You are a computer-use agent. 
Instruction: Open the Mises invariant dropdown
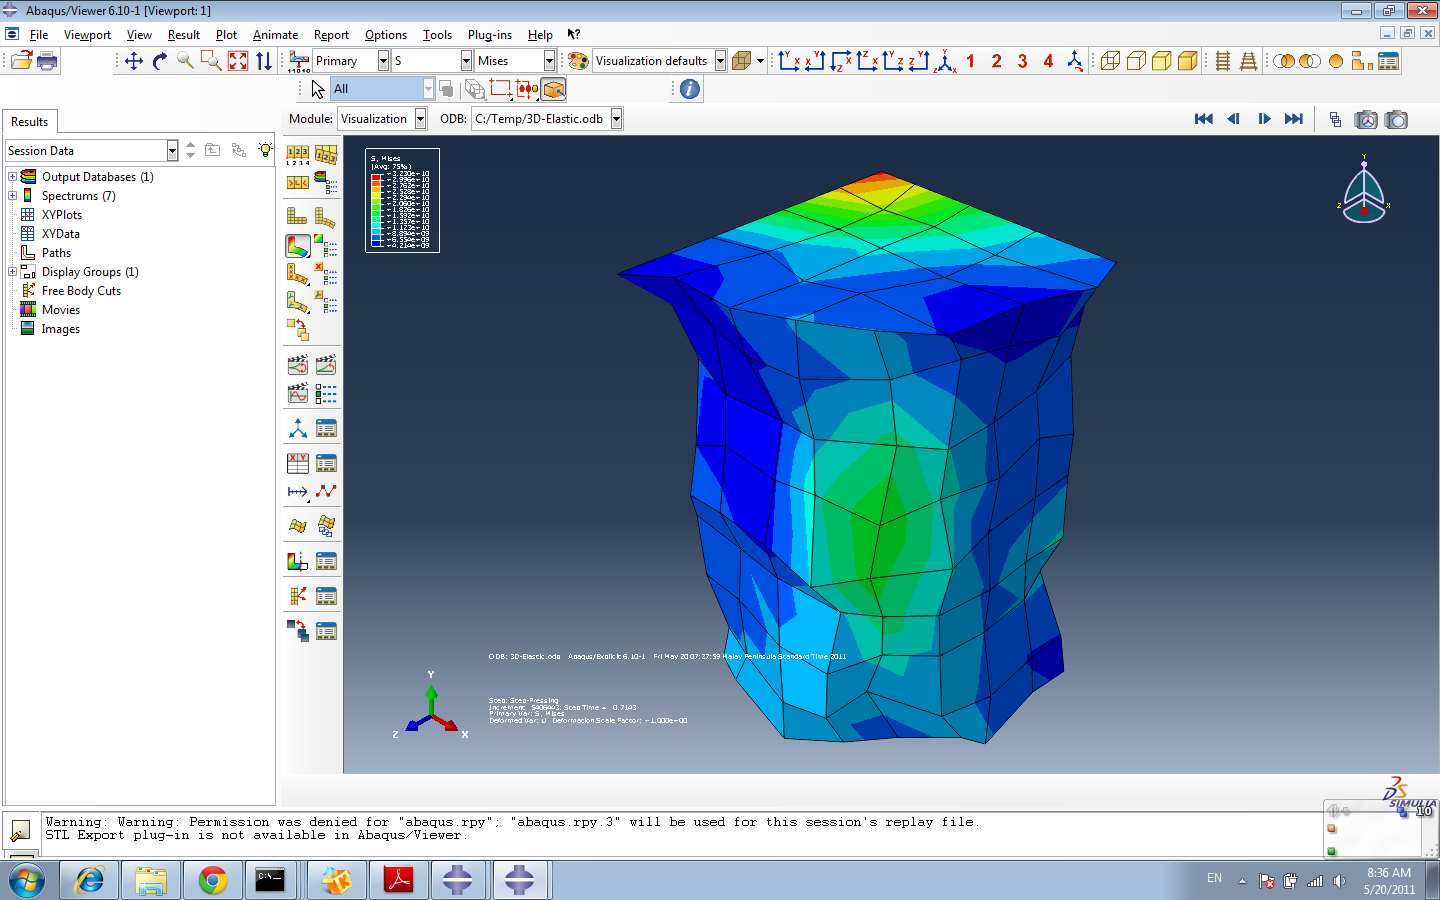(549, 61)
